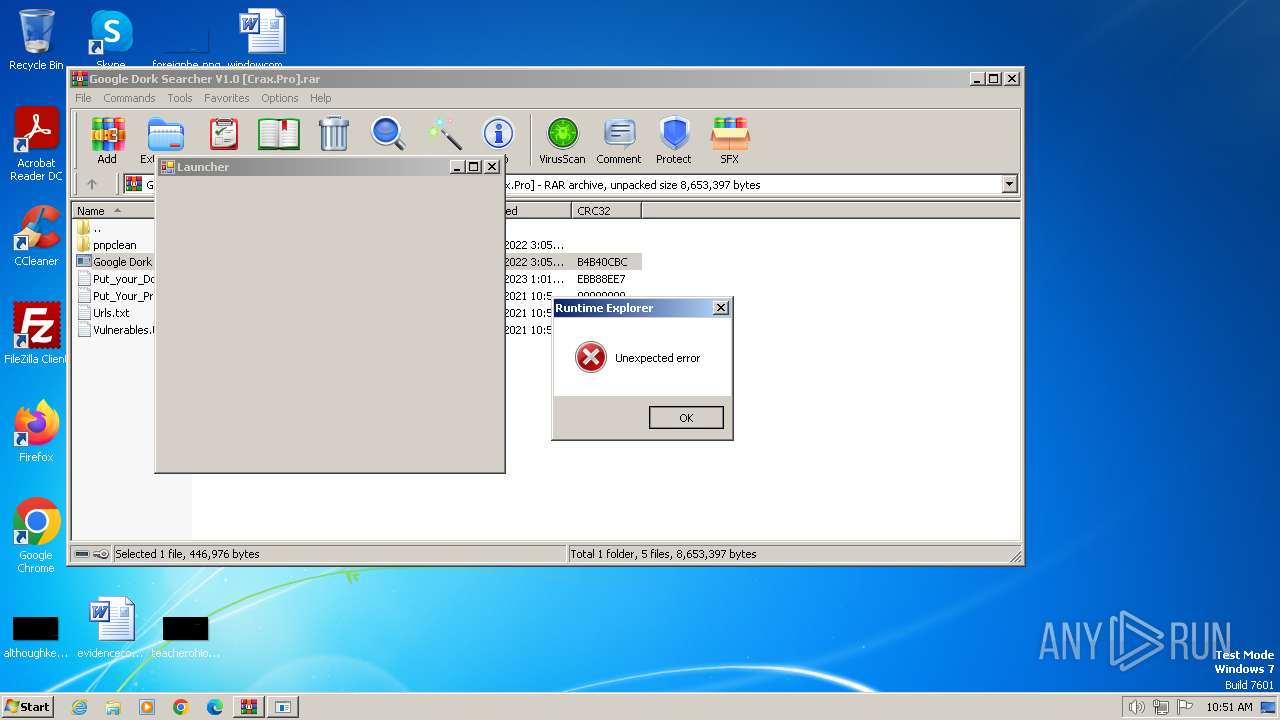This screenshot has width=1280, height=720.
Task: Click the Microsoft Edge taskbar icon
Action: click(214, 707)
